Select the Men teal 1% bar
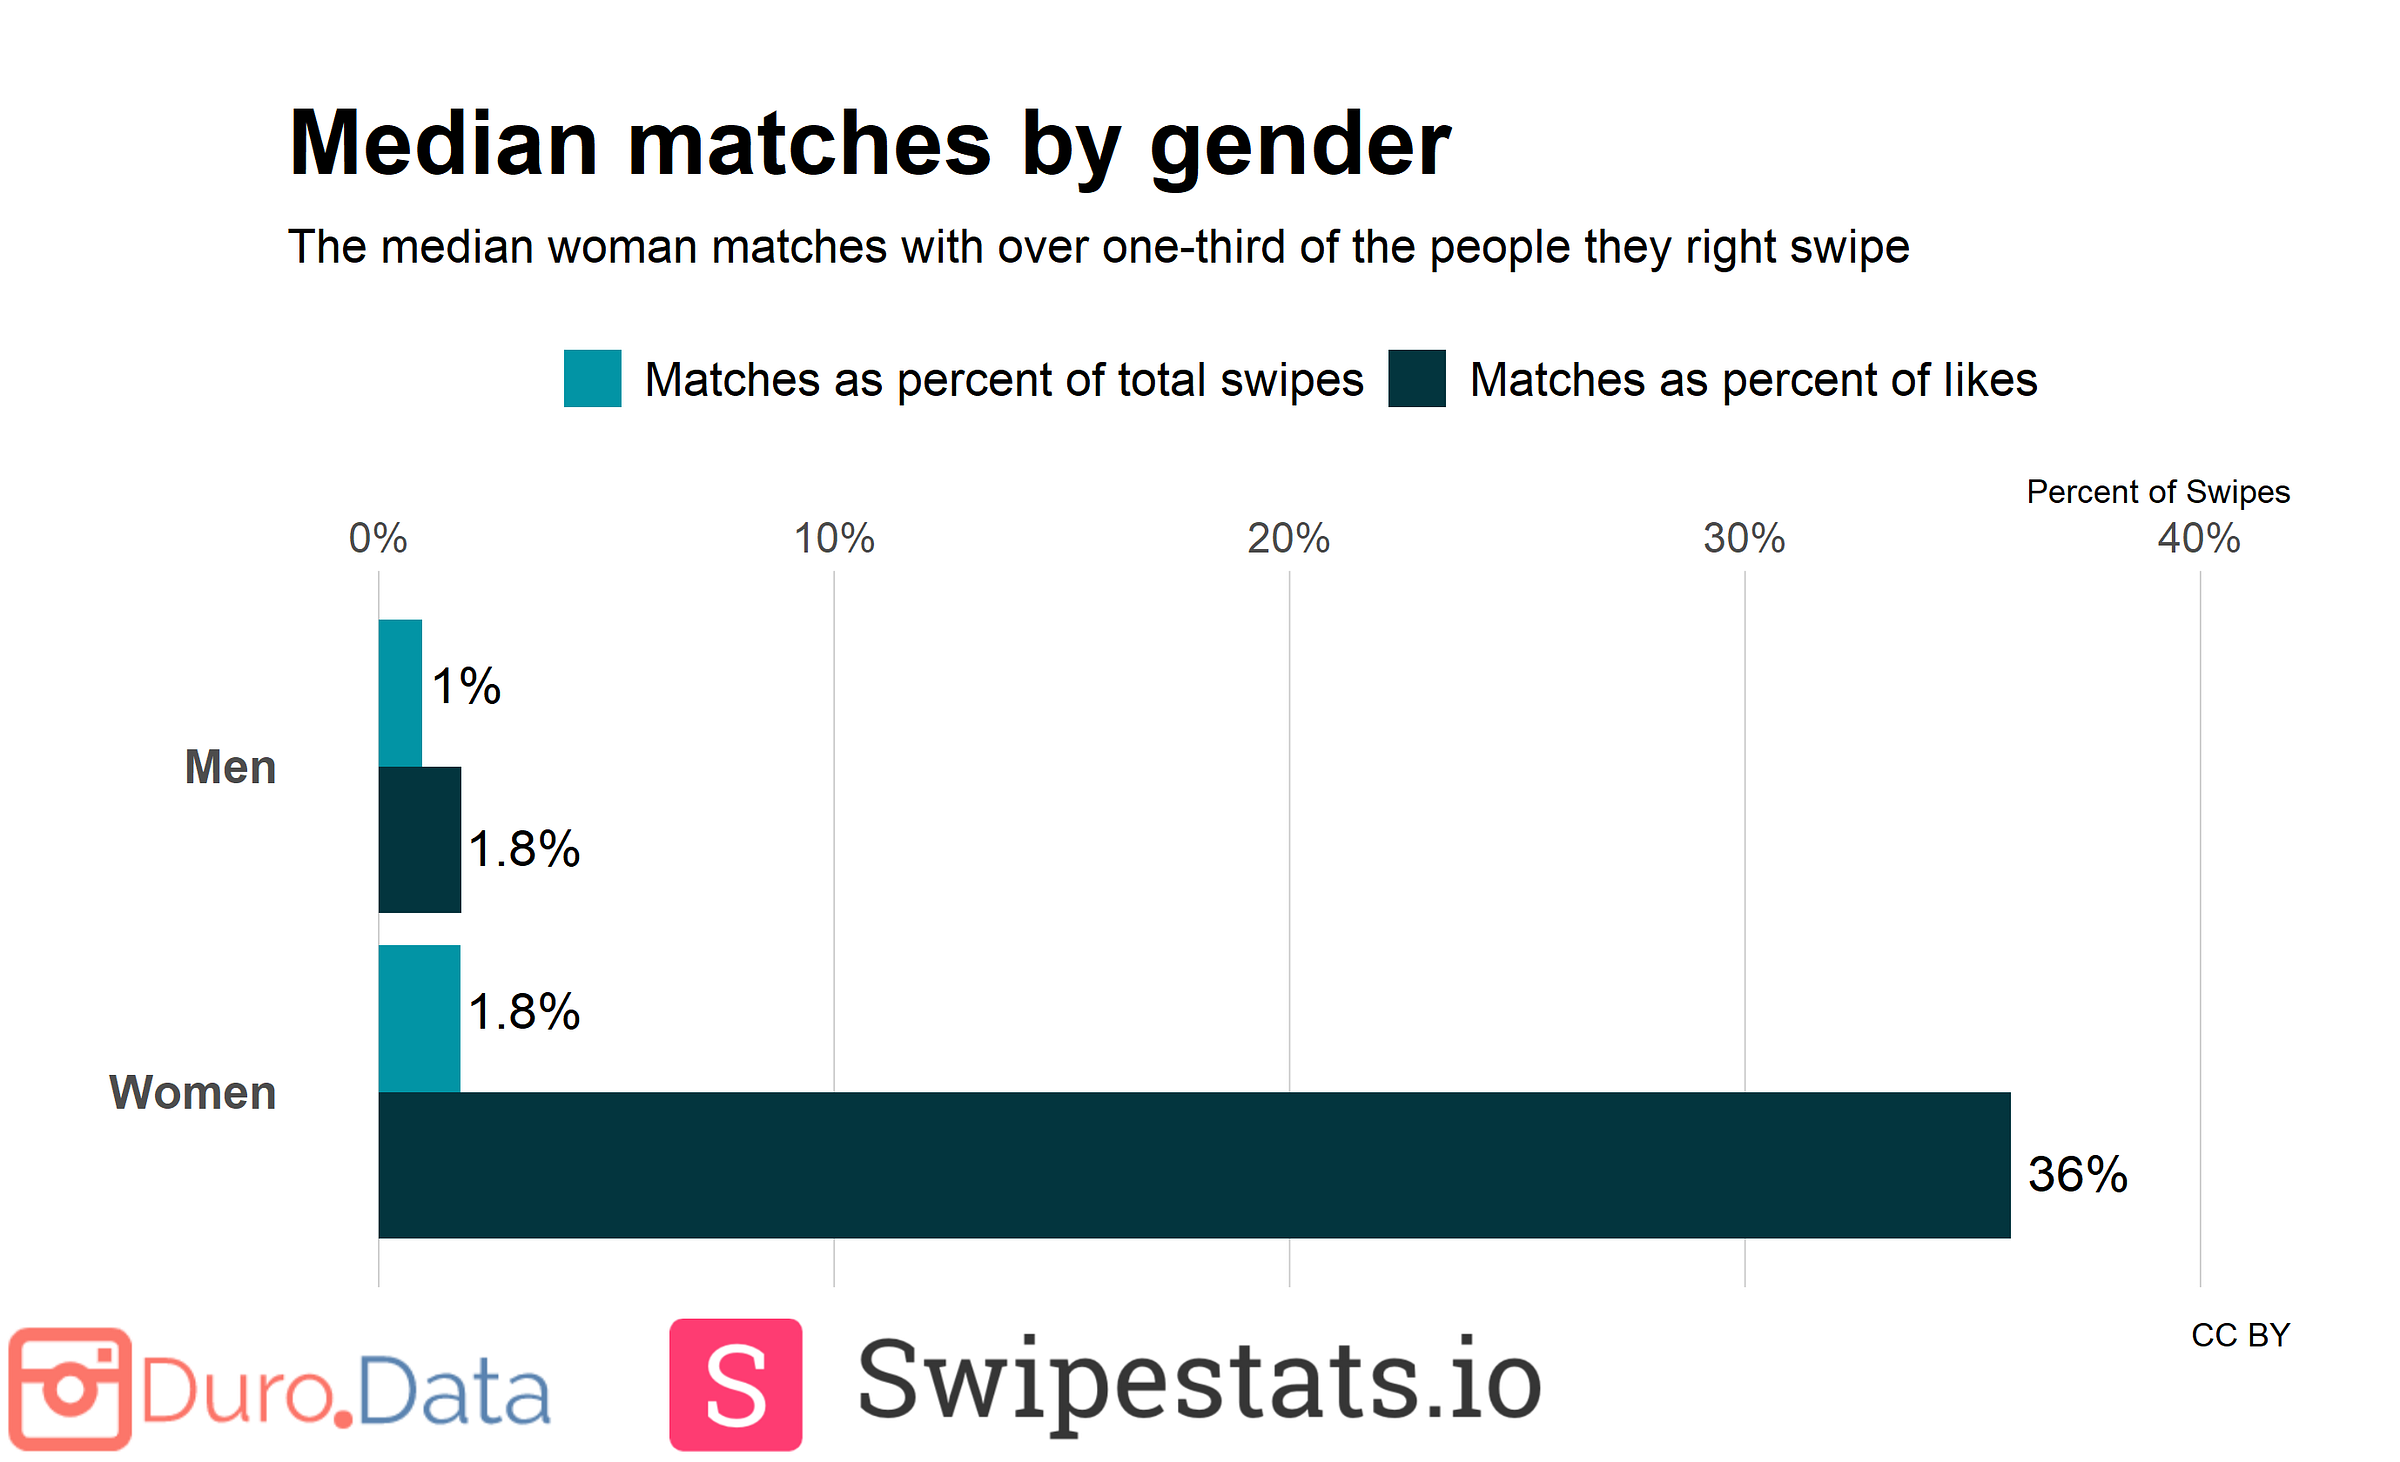Viewport: 2400px width, 1462px height. [x=400, y=693]
